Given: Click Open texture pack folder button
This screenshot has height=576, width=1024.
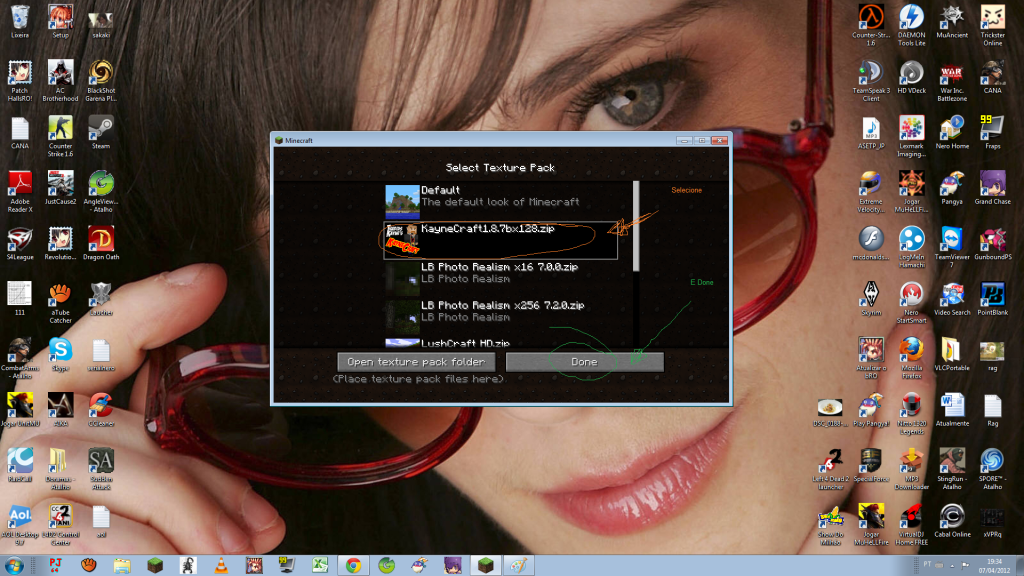Looking at the screenshot, I should (416, 362).
